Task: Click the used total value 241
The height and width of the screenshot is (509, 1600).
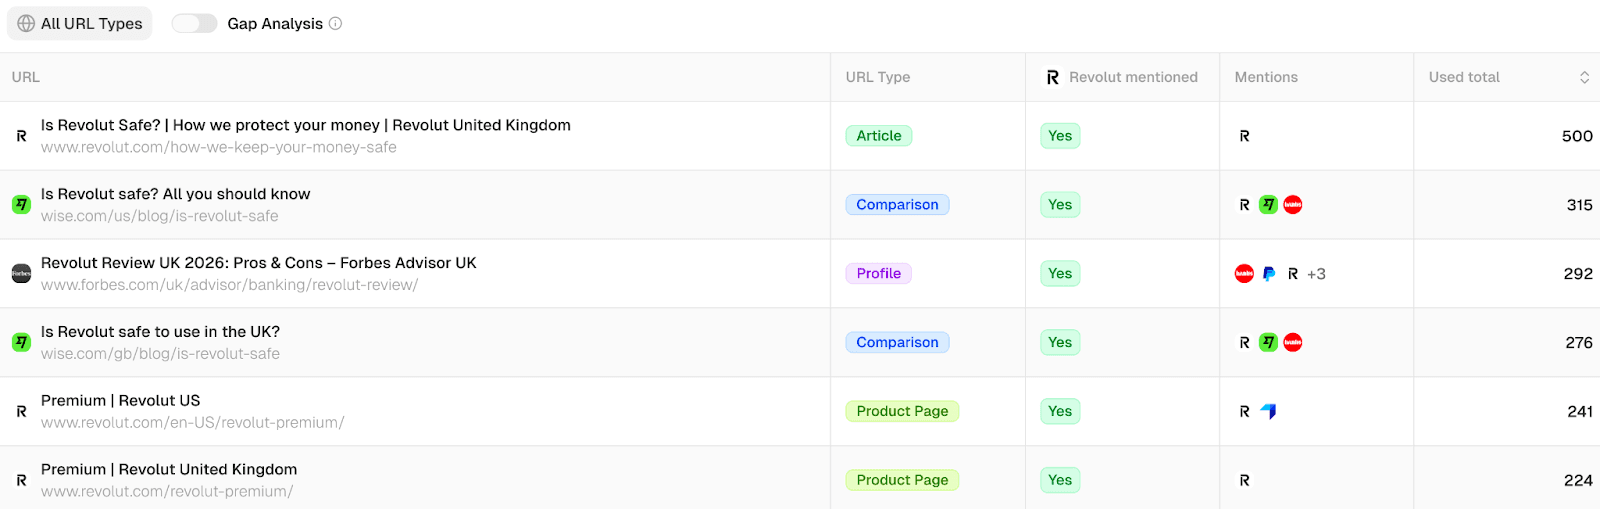Action: pos(1580,412)
